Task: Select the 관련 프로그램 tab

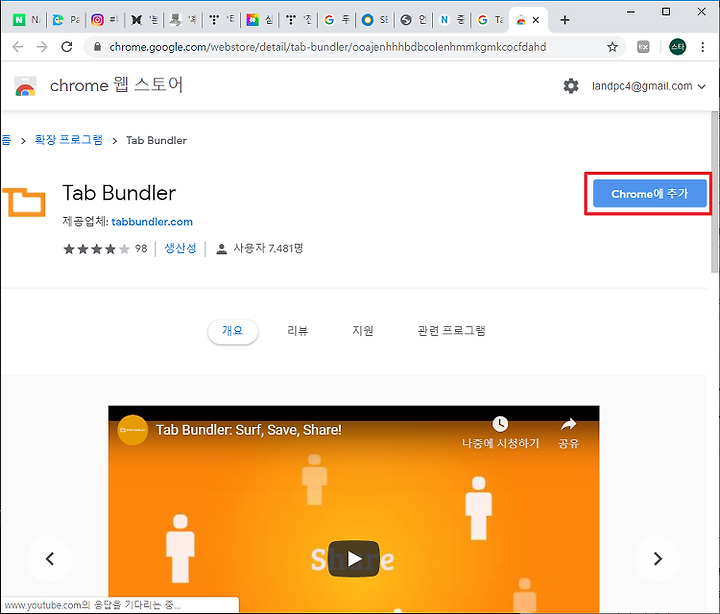Action: (x=451, y=331)
